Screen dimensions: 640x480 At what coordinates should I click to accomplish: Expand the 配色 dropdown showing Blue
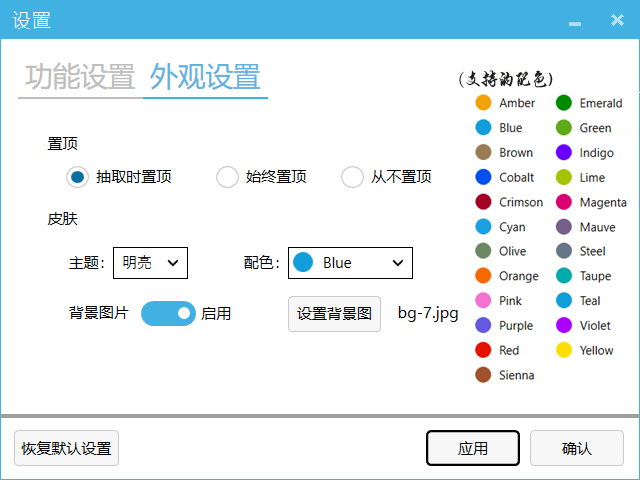pyautogui.click(x=350, y=263)
